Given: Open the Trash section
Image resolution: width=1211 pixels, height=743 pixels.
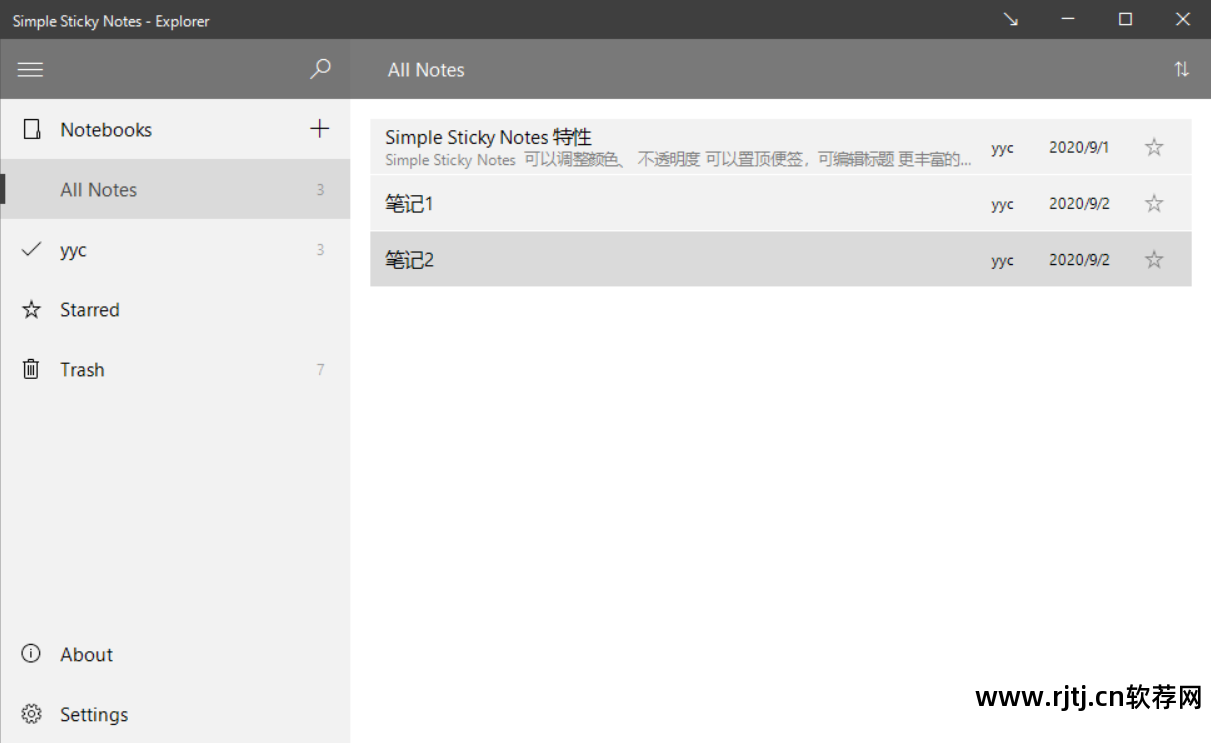Looking at the screenshot, I should pos(175,369).
